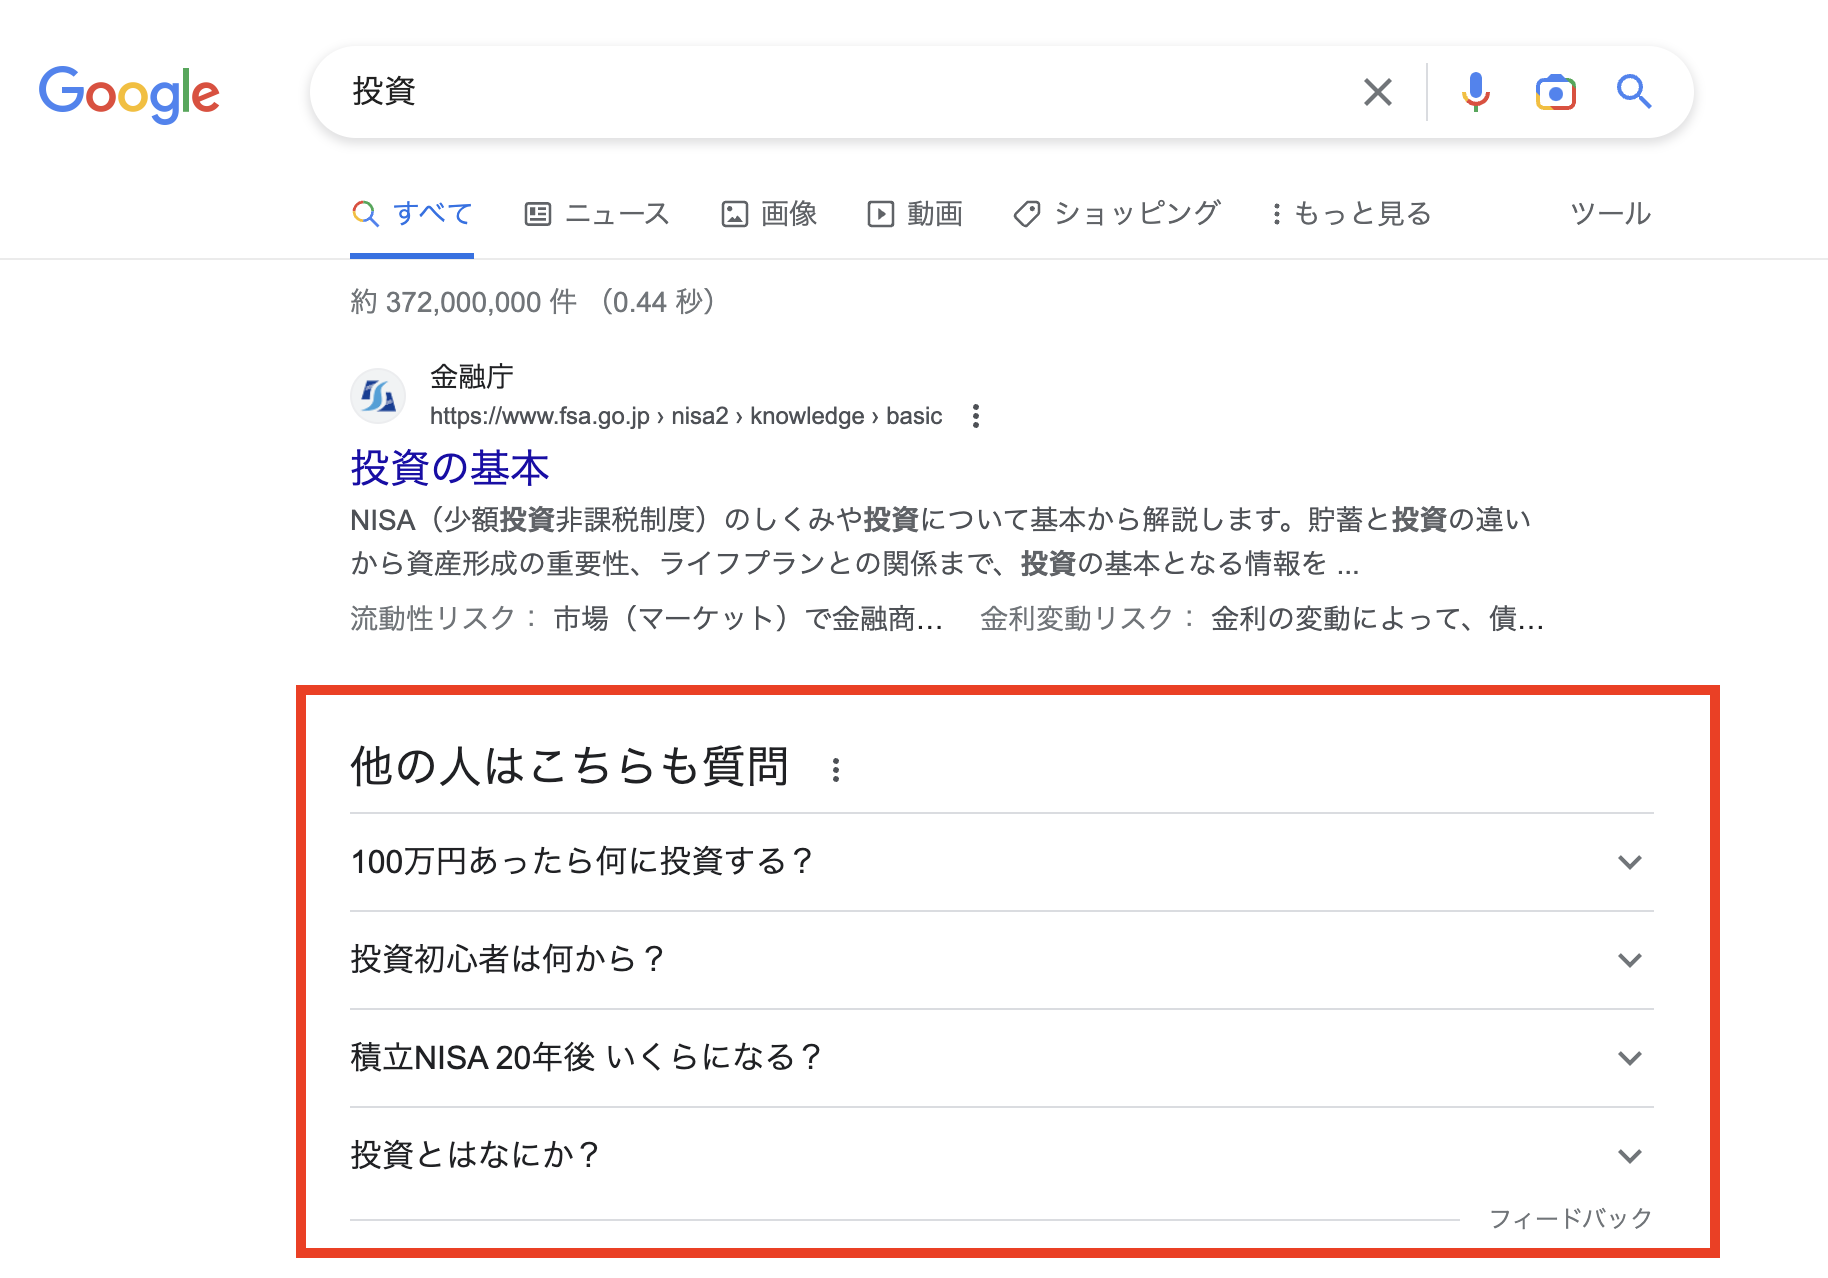
Task: Open image search with camera icon
Action: pyautogui.click(x=1555, y=92)
